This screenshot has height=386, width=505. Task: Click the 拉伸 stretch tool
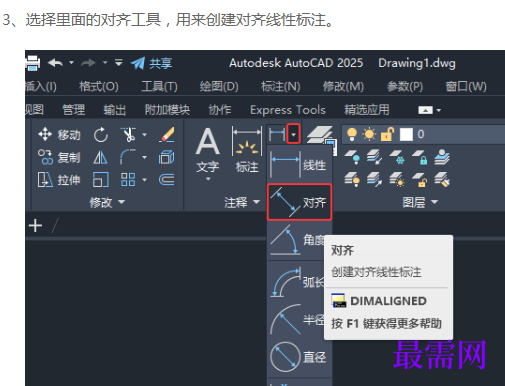59,180
